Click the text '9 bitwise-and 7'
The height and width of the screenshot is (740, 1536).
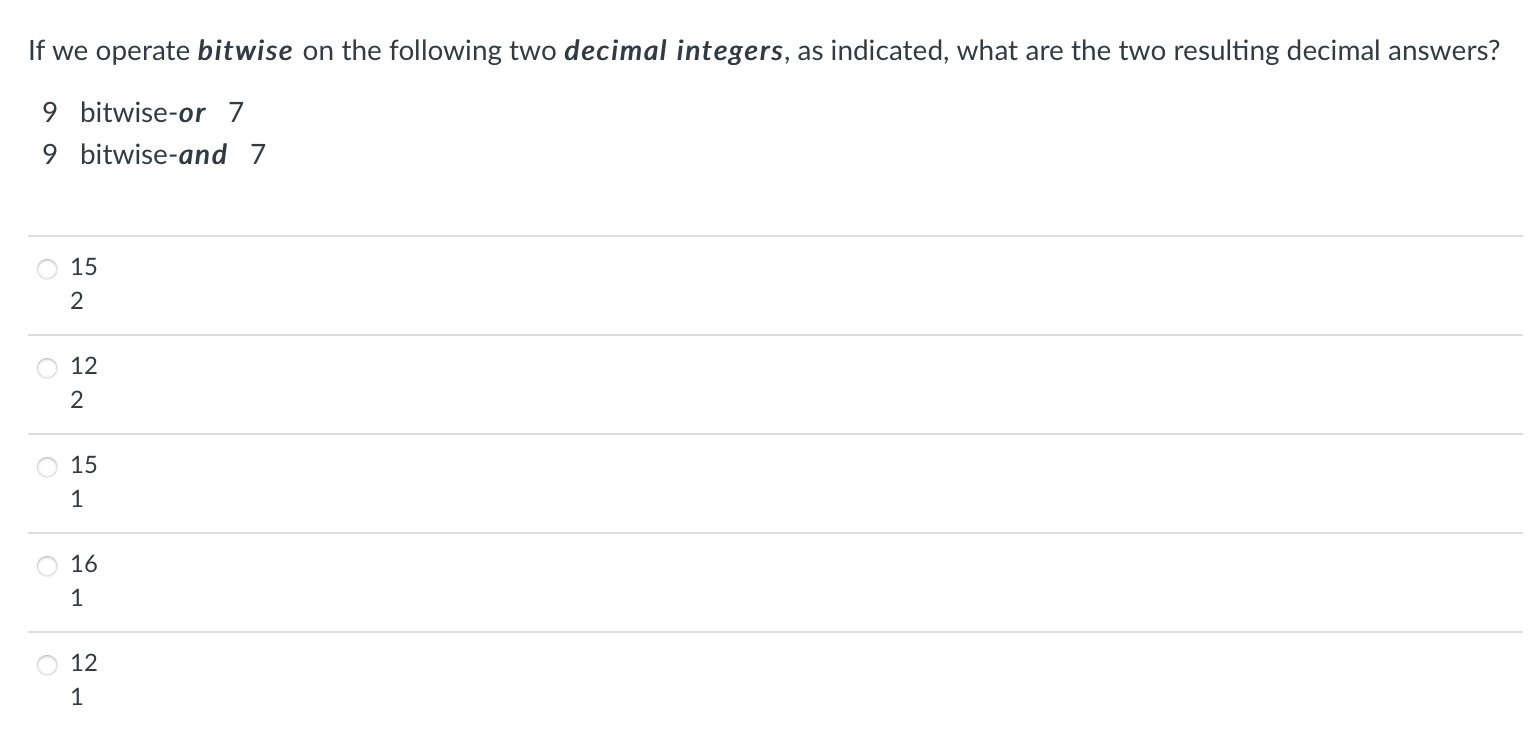pyautogui.click(x=152, y=155)
